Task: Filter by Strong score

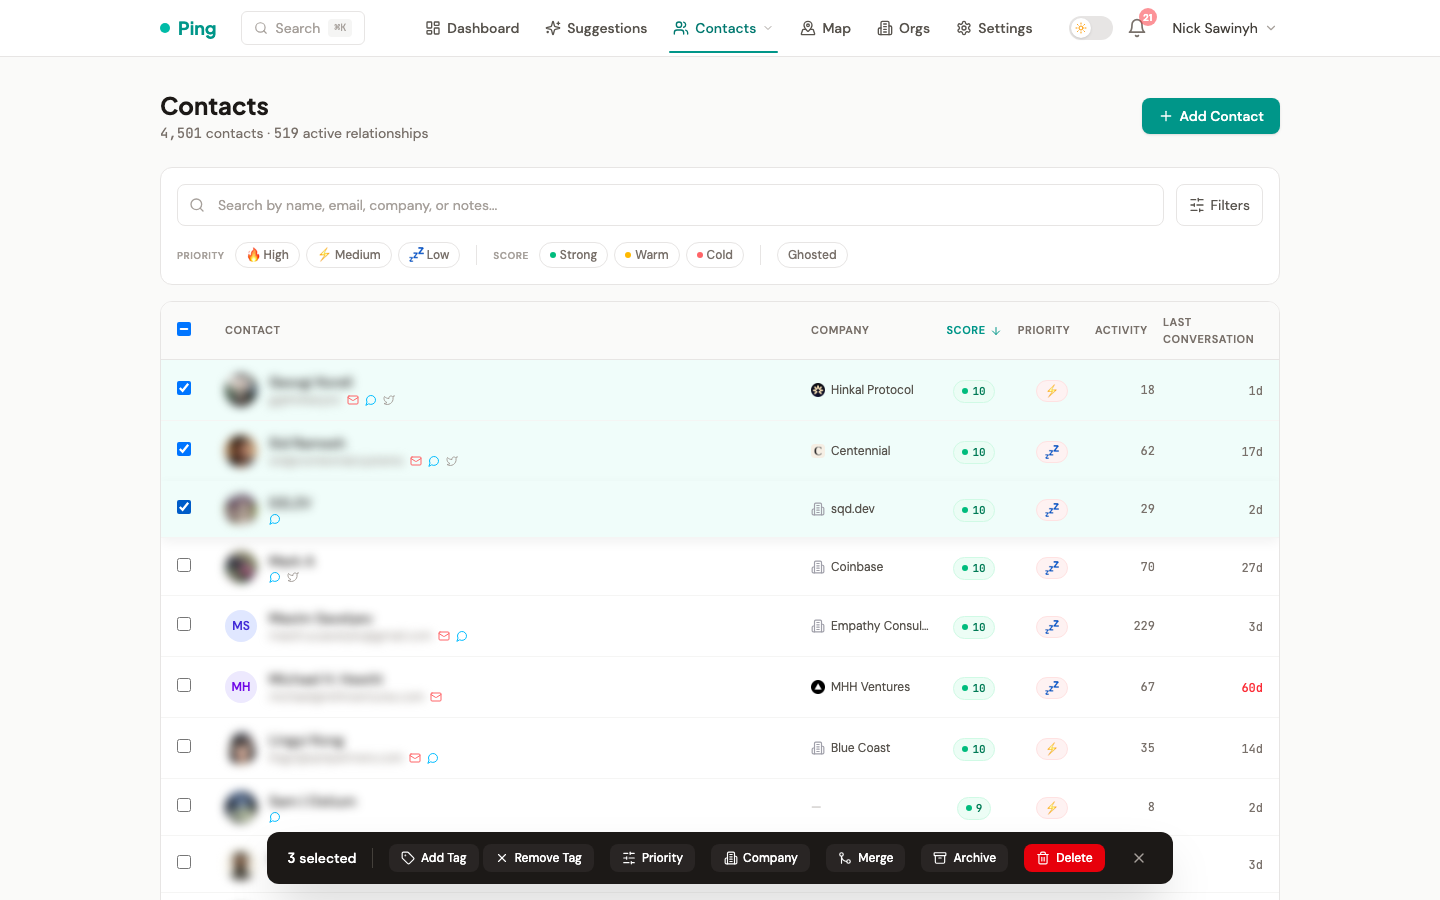Action: coord(573,255)
